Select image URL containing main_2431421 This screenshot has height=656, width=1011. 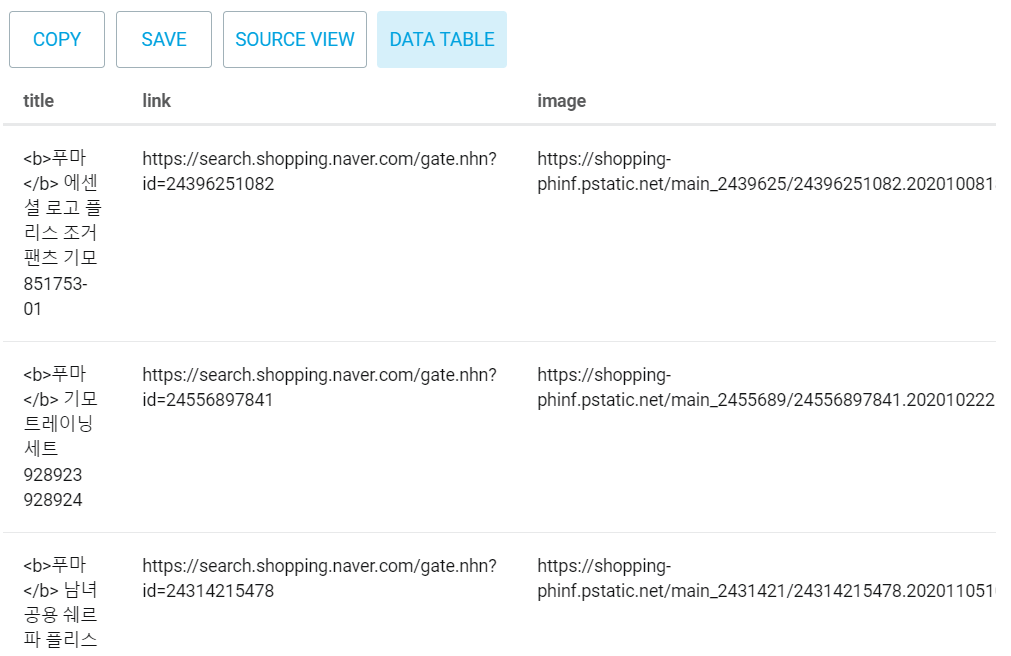pos(766,578)
